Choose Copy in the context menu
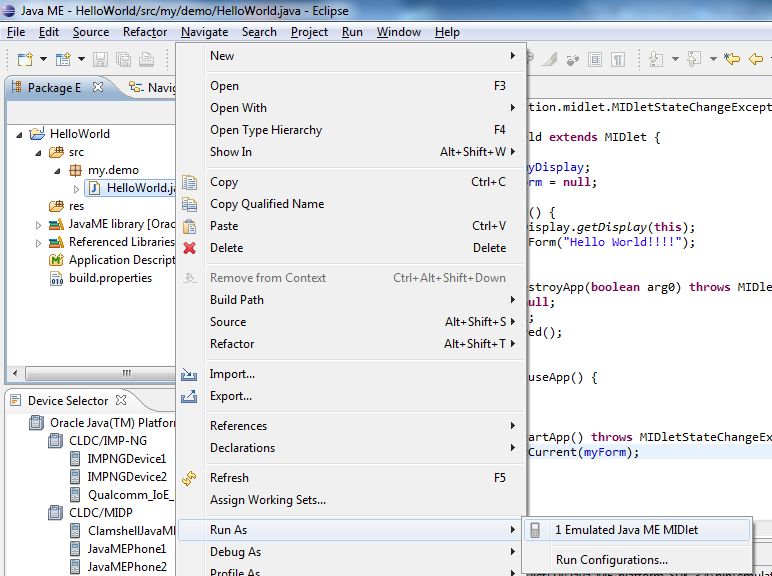 pyautogui.click(x=351, y=182)
